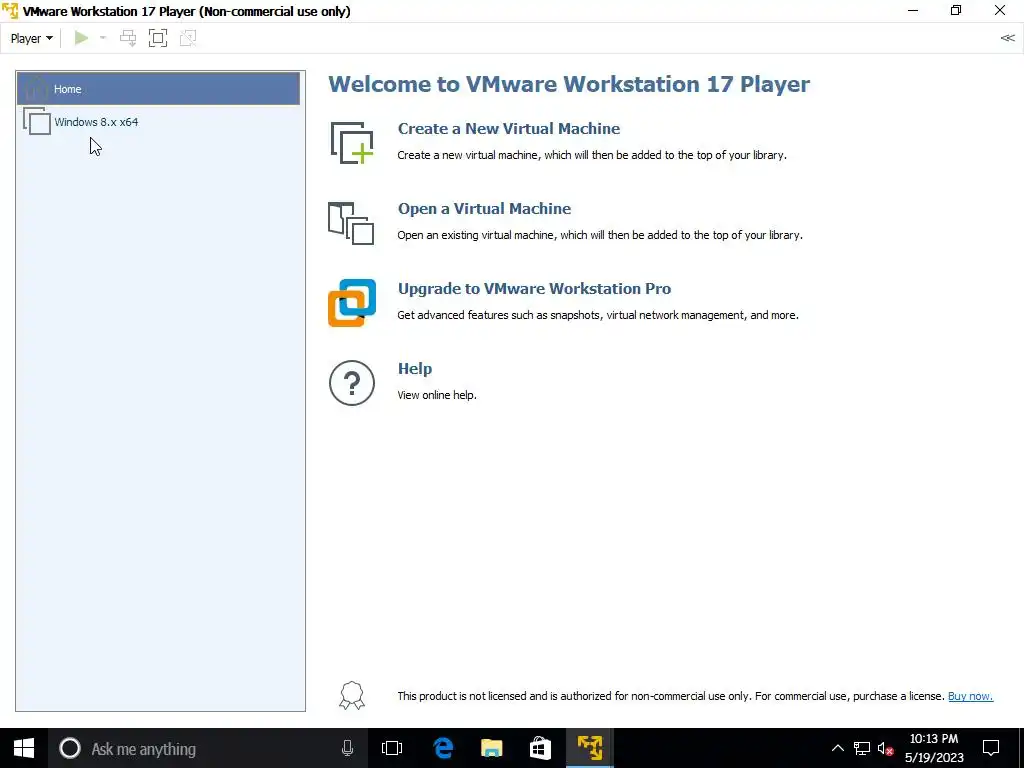1024x768 pixels.
Task: Click the VMware logo in the title bar
Action: click(x=10, y=10)
